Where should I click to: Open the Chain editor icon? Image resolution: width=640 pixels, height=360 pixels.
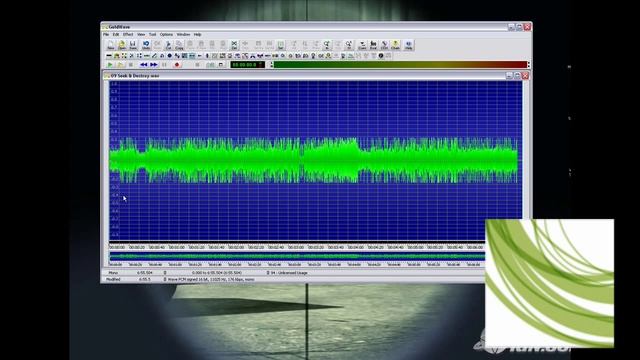[395, 45]
